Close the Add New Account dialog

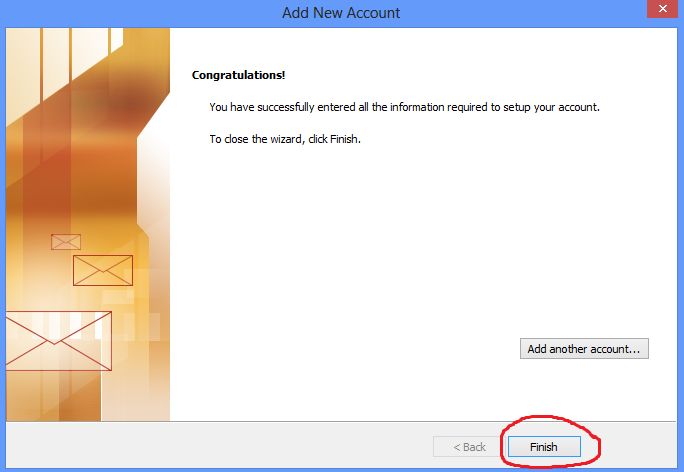[x=662, y=9]
